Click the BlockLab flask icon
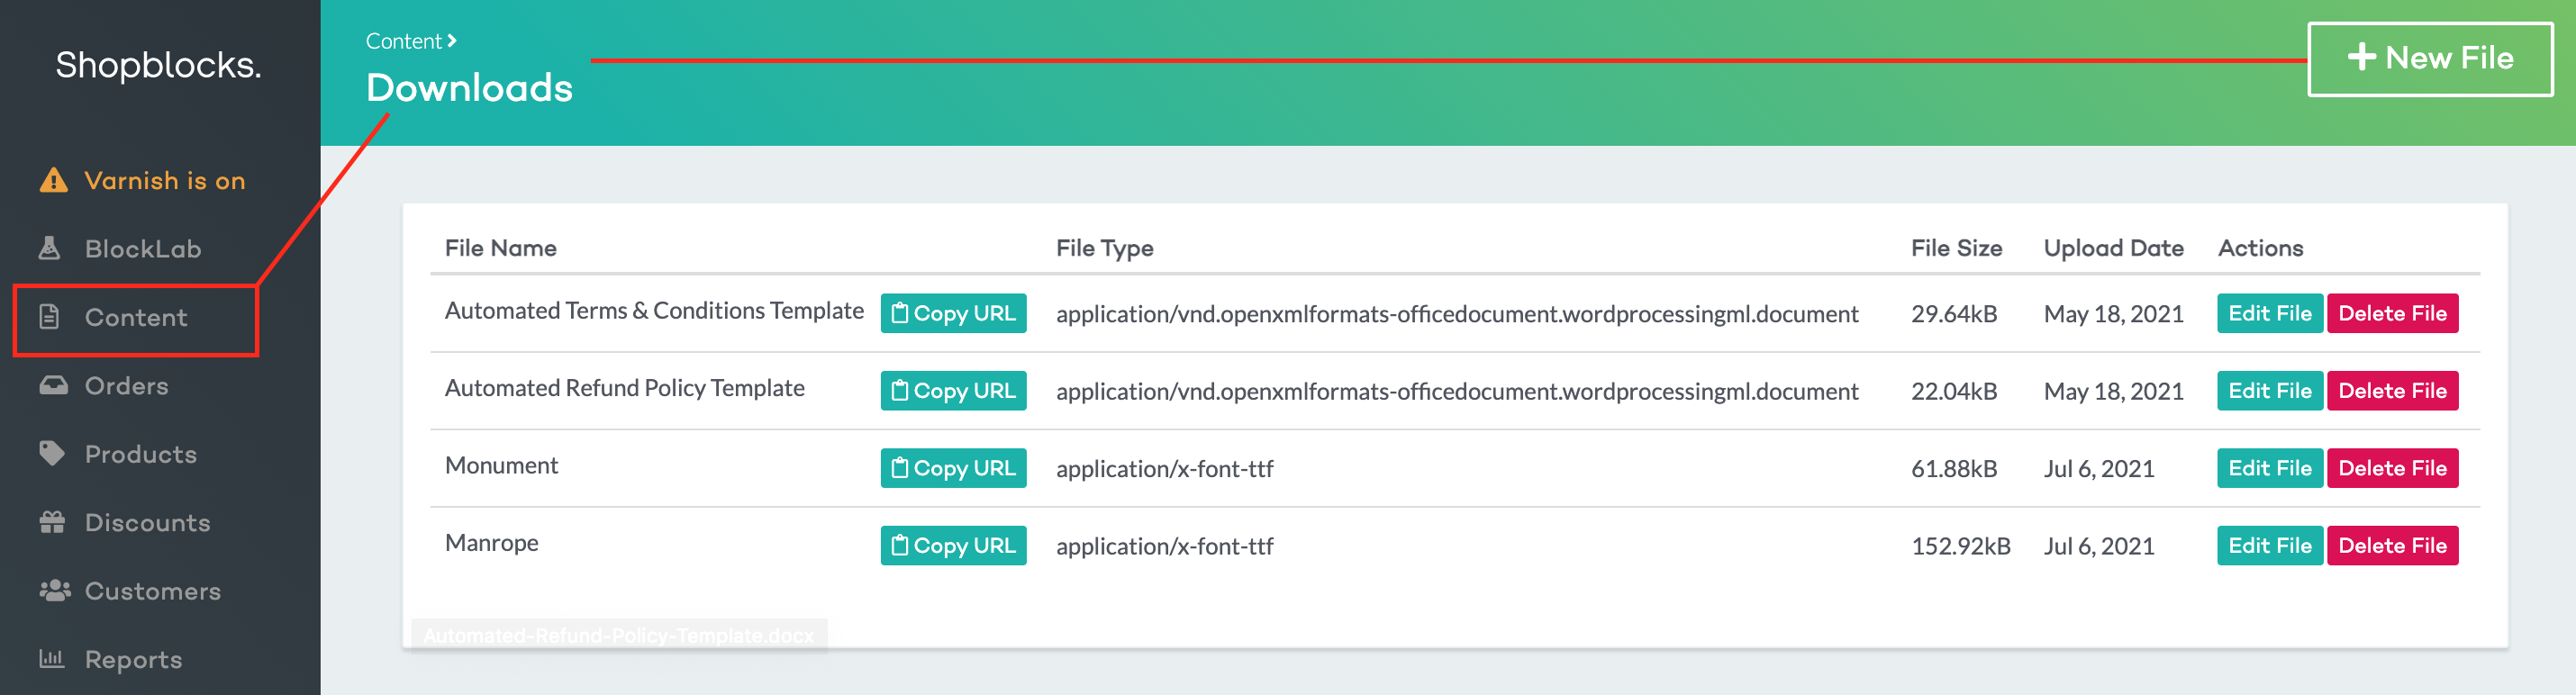This screenshot has width=2576, height=695. coord(49,248)
